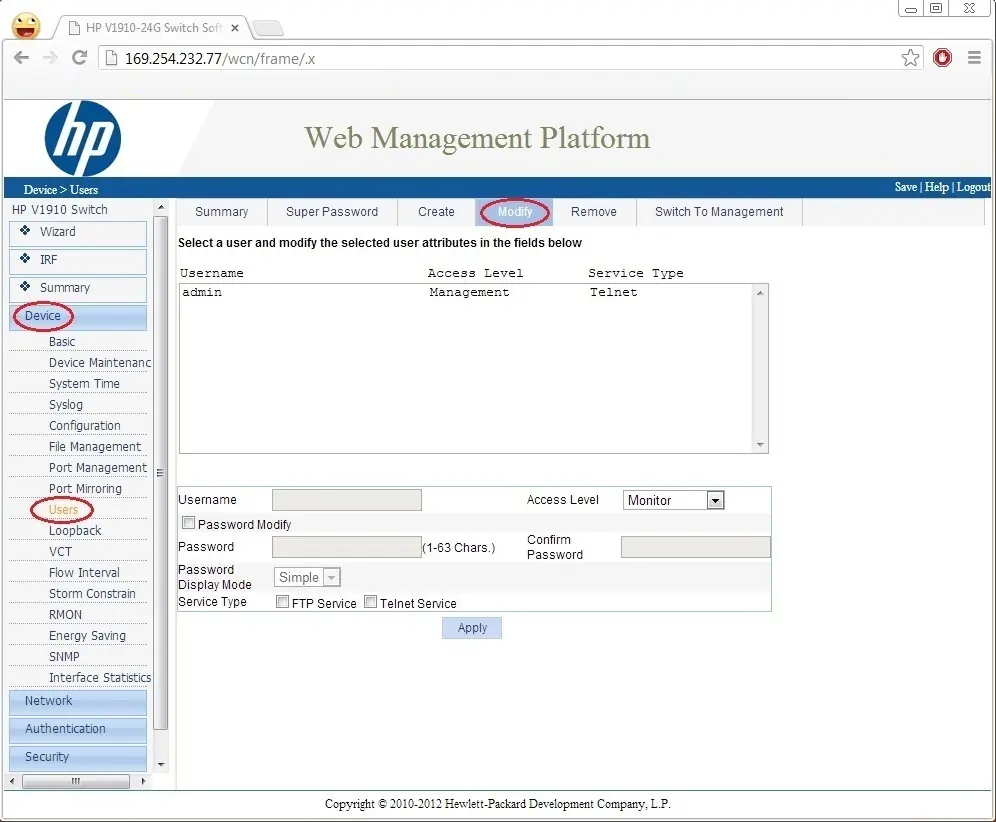Open the browser hamburger menu

click(974, 58)
